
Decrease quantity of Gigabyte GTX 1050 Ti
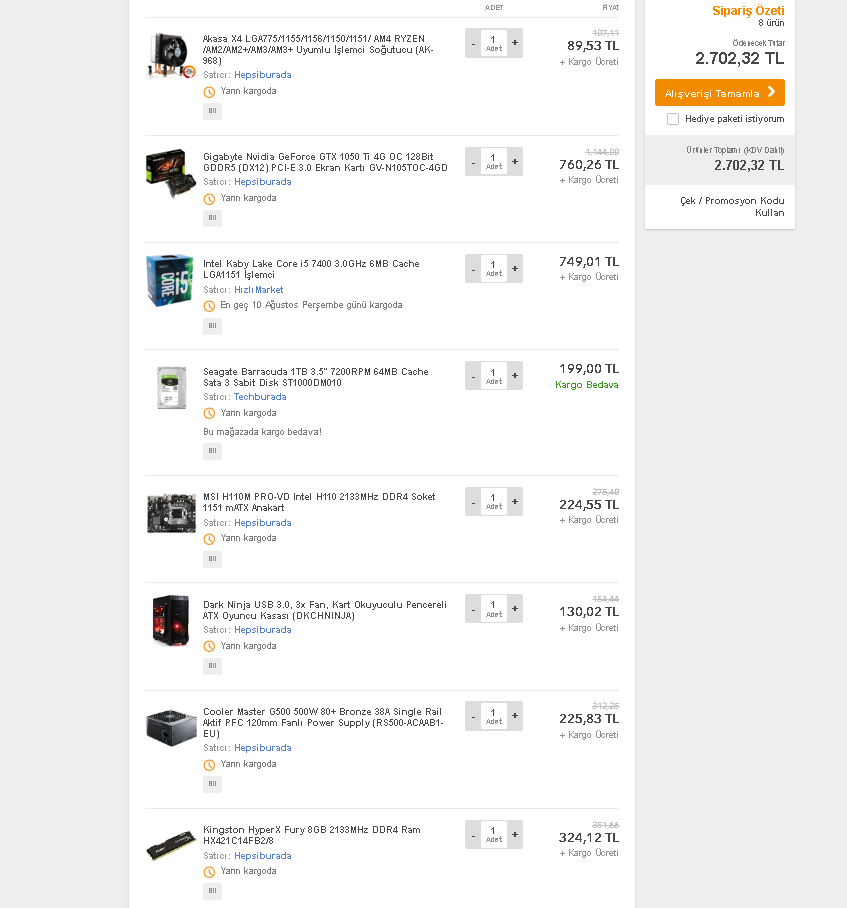tap(473, 161)
